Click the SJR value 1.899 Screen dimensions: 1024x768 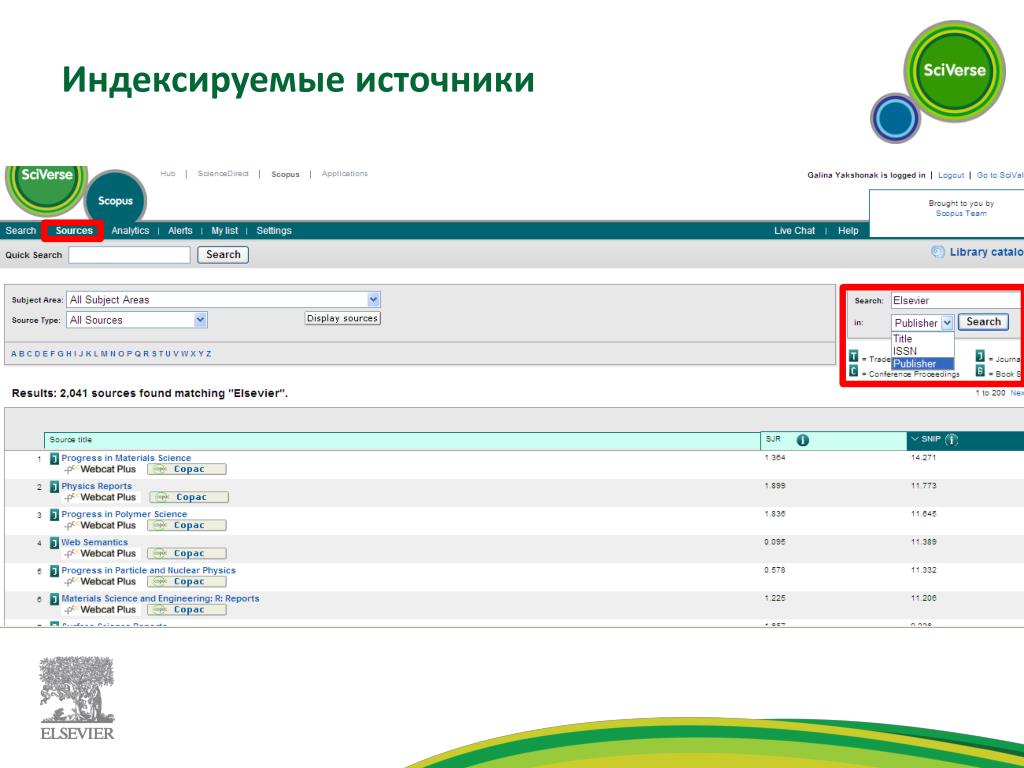pos(775,486)
